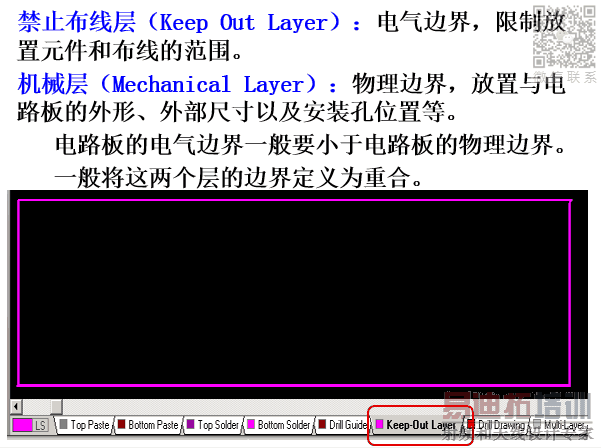
Task: Click the Top Solder purple color square
Action: pyautogui.click(x=190, y=424)
